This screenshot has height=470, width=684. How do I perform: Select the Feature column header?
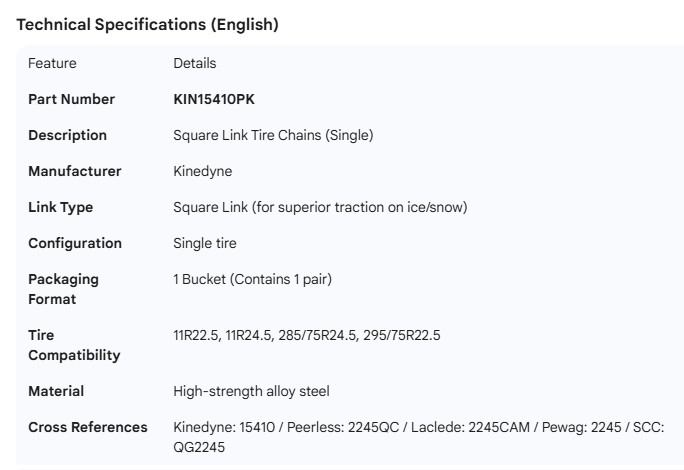52,63
